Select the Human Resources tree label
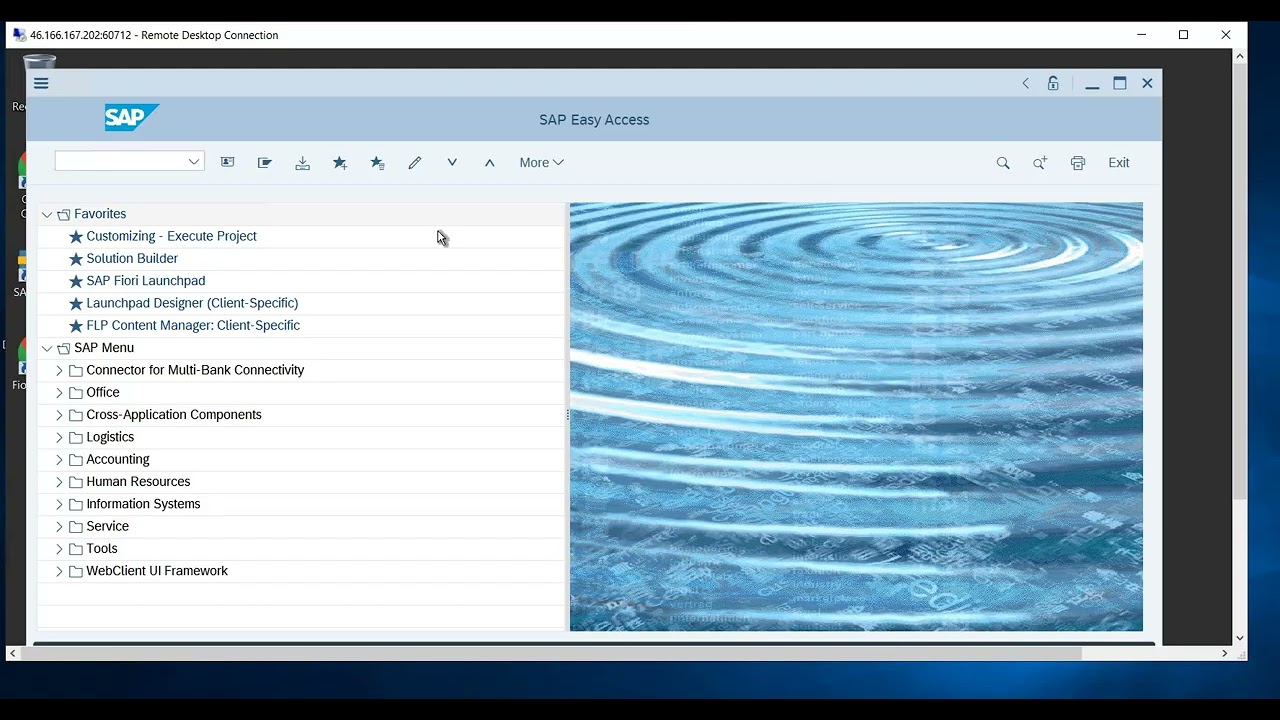 [138, 482]
